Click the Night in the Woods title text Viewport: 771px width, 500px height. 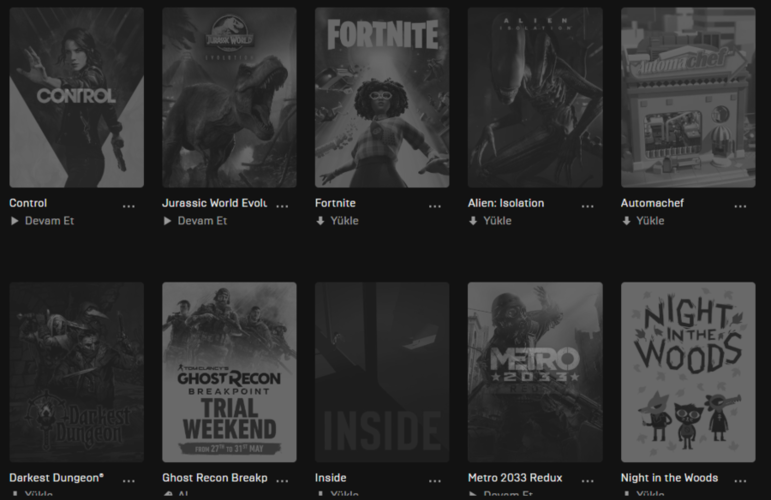click(669, 478)
